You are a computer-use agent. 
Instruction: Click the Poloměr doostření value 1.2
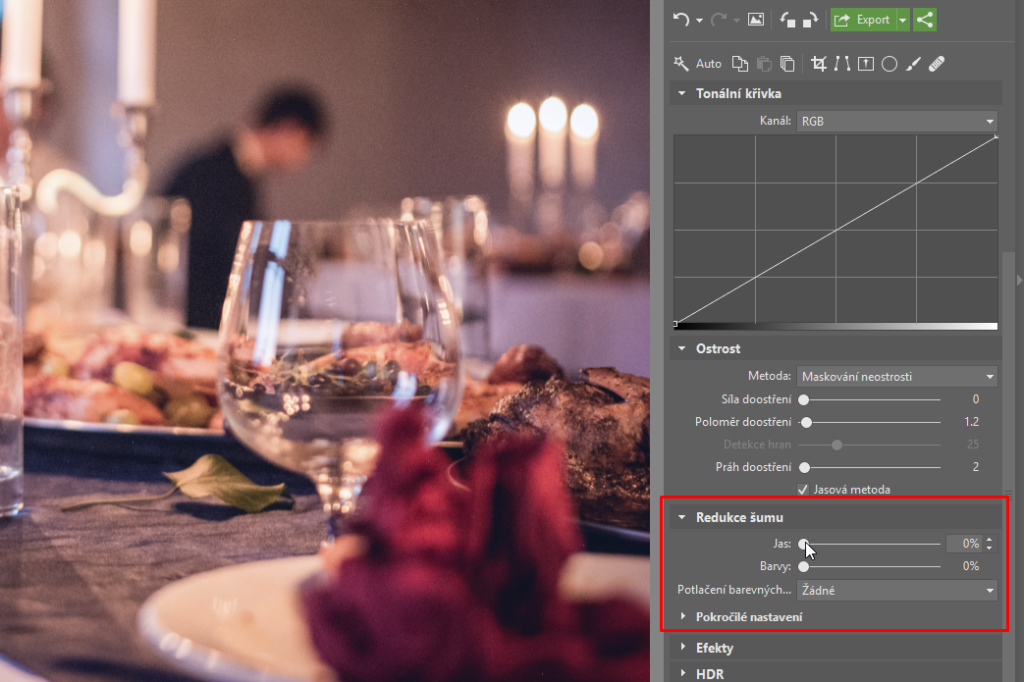[x=972, y=422]
